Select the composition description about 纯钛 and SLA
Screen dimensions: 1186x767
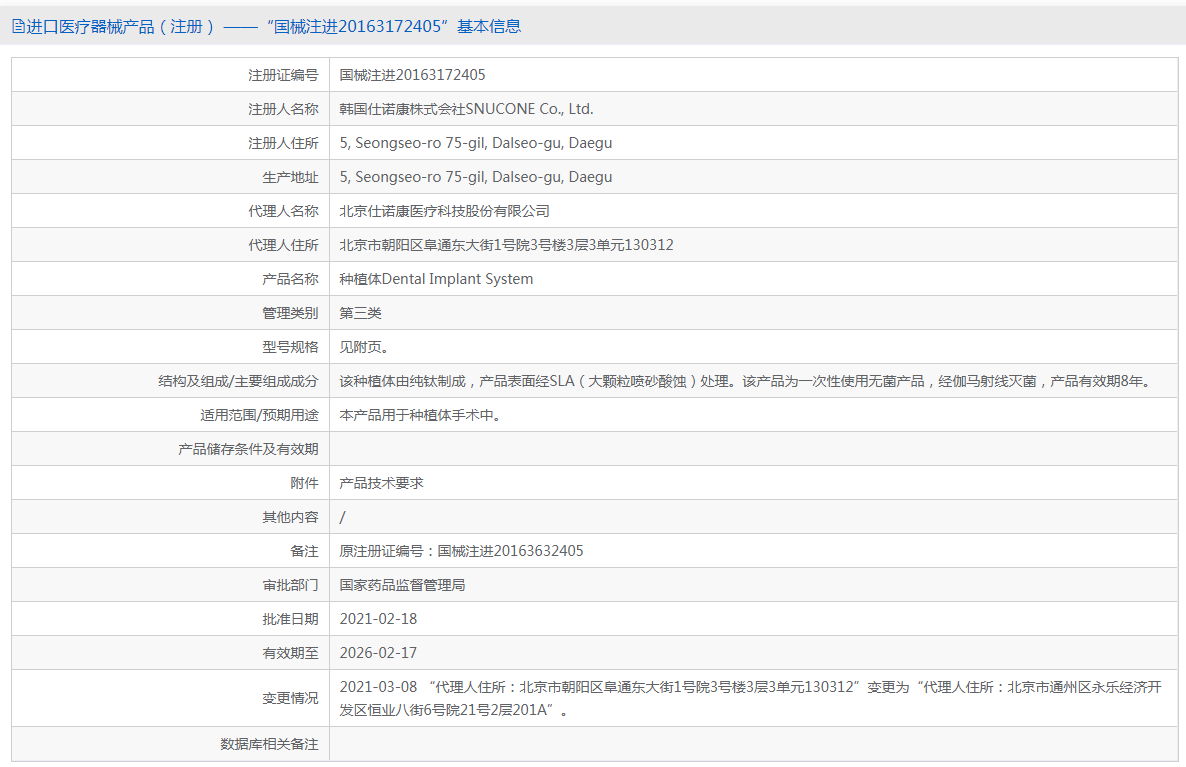pos(747,381)
